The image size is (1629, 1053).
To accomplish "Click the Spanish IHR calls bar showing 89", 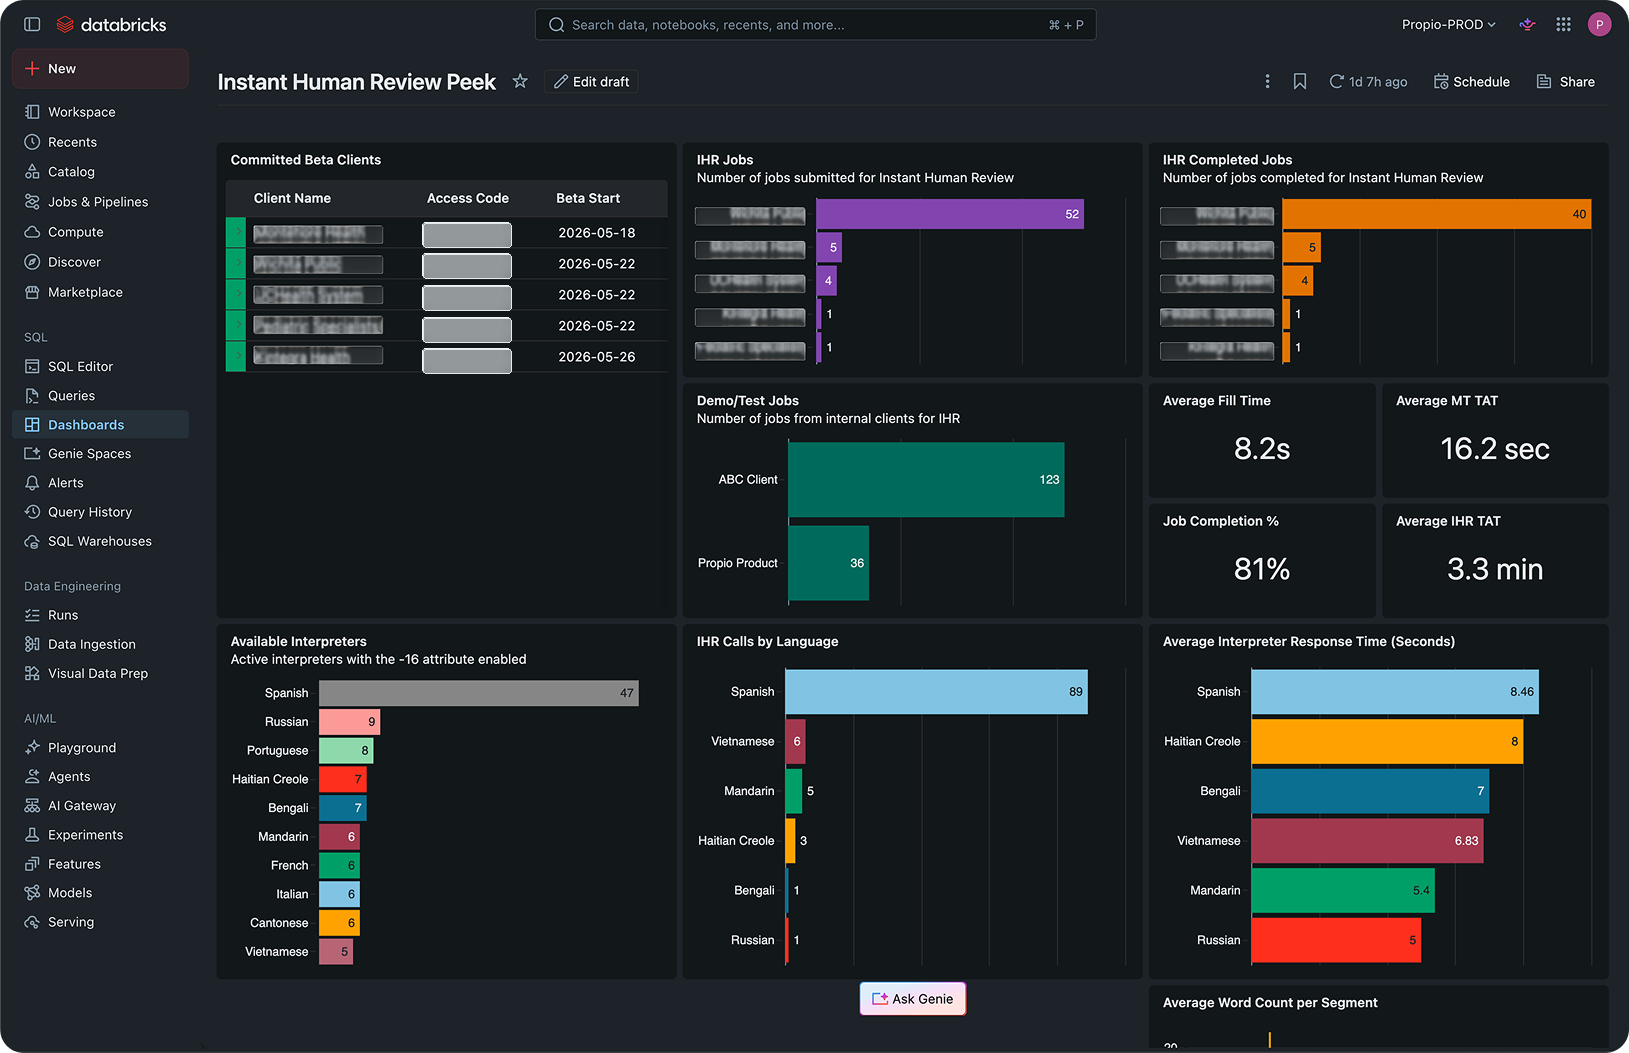I will click(936, 692).
